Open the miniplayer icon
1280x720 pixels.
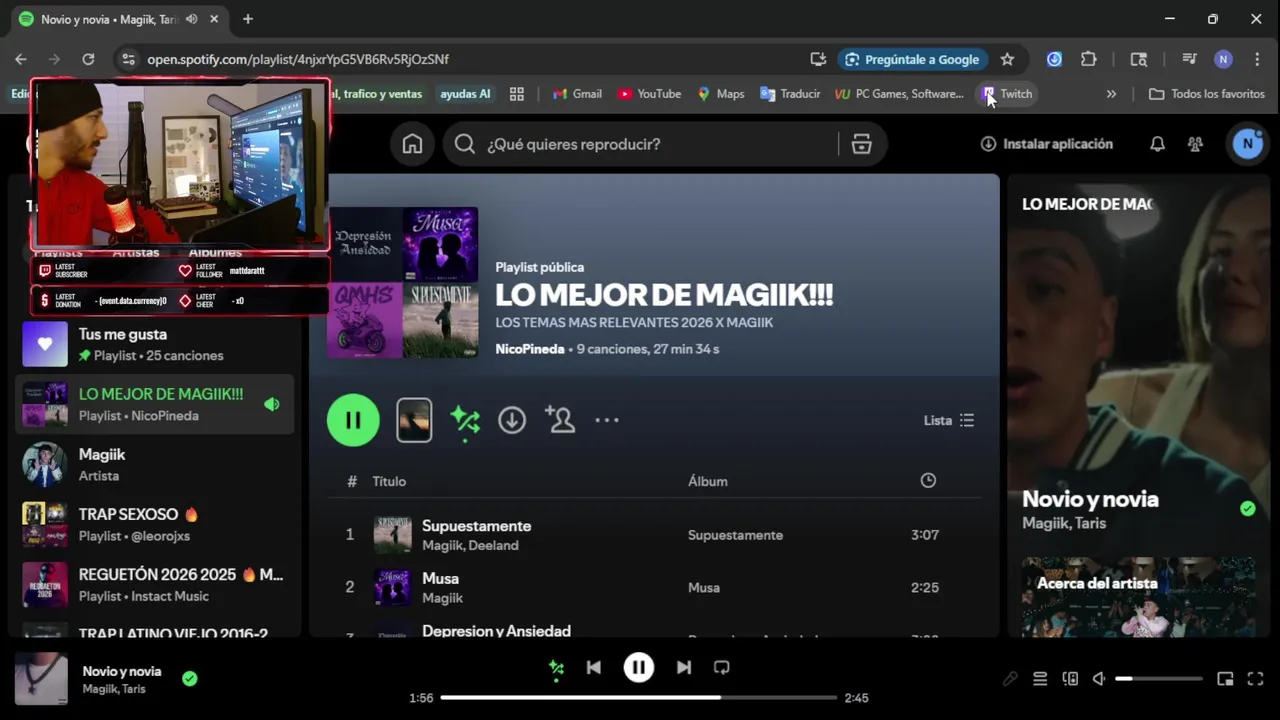point(1225,679)
